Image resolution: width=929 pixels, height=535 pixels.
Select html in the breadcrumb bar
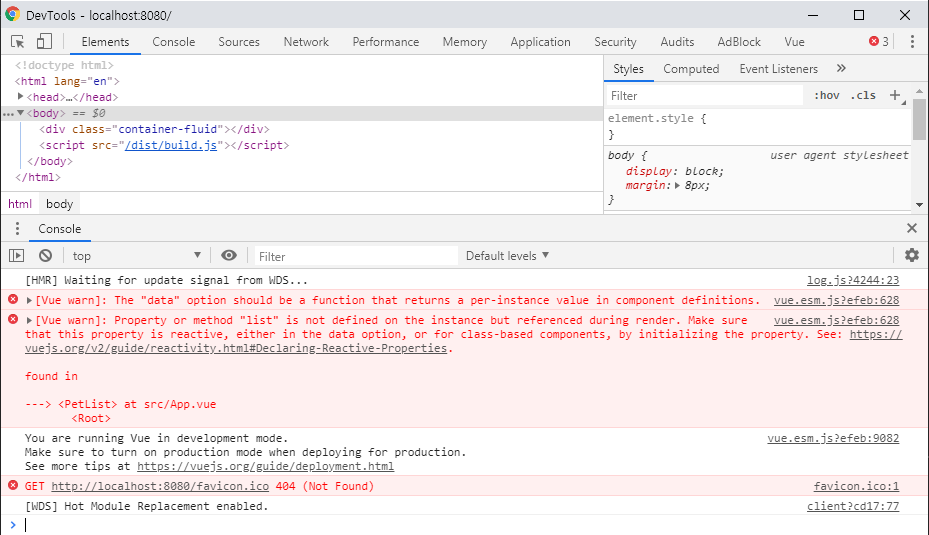(x=20, y=204)
